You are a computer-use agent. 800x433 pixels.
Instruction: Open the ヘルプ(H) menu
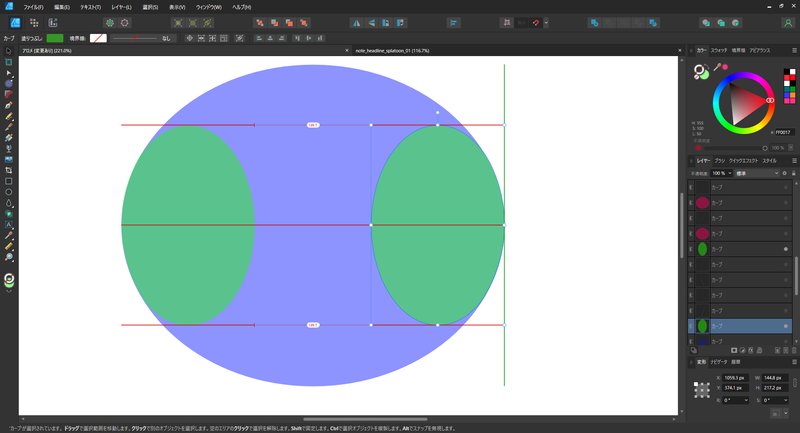point(241,7)
